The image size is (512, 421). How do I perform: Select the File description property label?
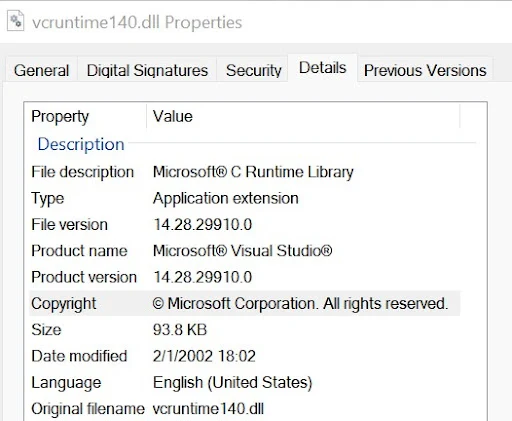point(83,172)
